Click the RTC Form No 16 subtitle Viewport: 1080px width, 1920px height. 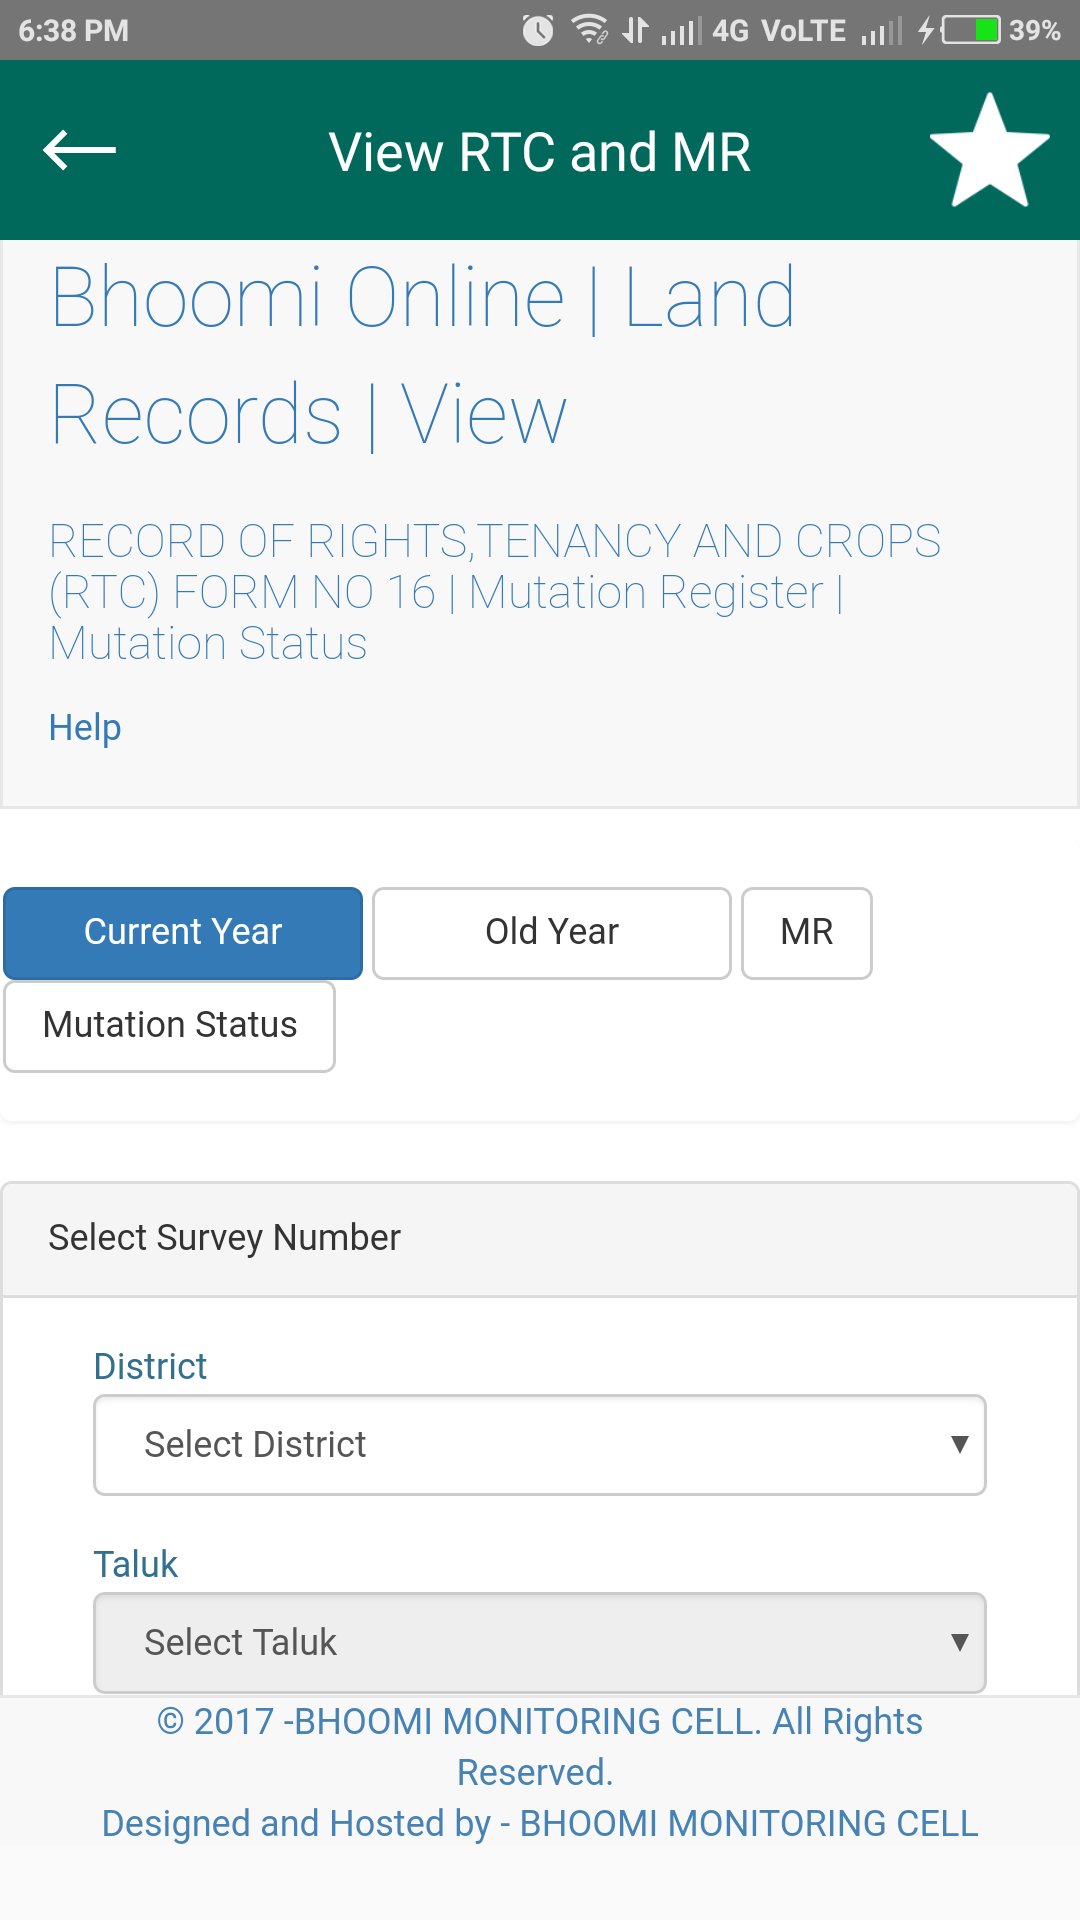pos(494,591)
